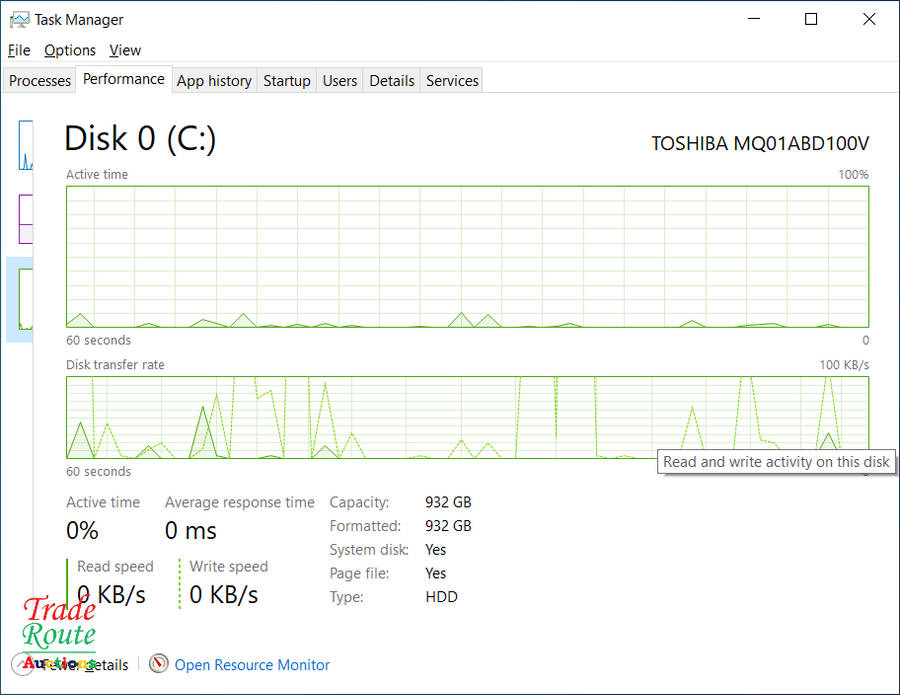Collapse view with Fewer details arrow
900x695 pixels.
pyautogui.click(x=22, y=664)
